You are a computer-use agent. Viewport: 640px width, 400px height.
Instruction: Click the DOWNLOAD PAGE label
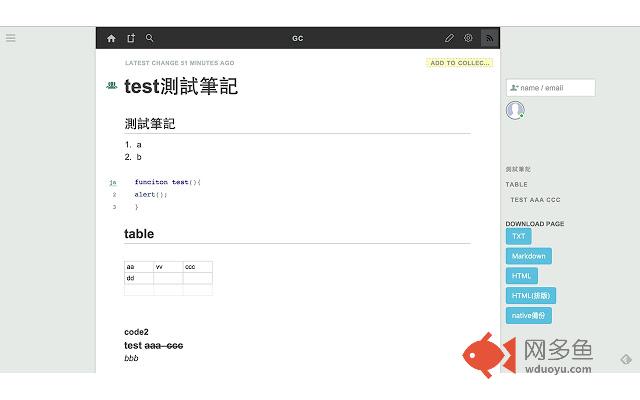pyautogui.click(x=535, y=224)
